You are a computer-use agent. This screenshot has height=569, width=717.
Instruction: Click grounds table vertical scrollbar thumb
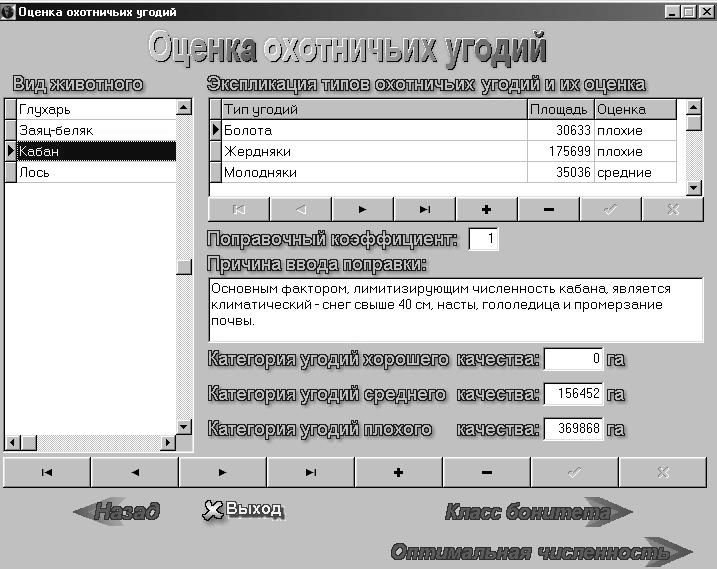[x=694, y=123]
